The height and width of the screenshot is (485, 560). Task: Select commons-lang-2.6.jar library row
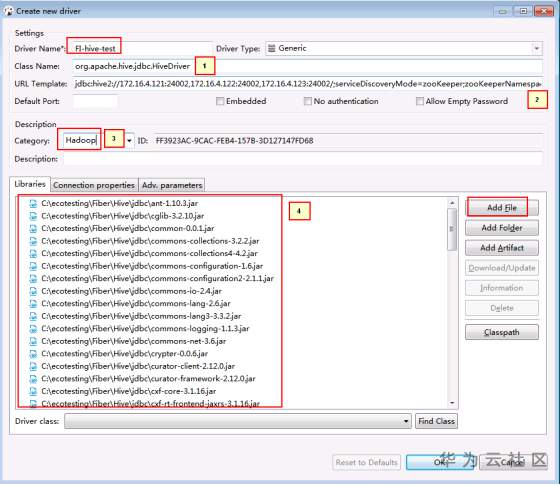136,304
